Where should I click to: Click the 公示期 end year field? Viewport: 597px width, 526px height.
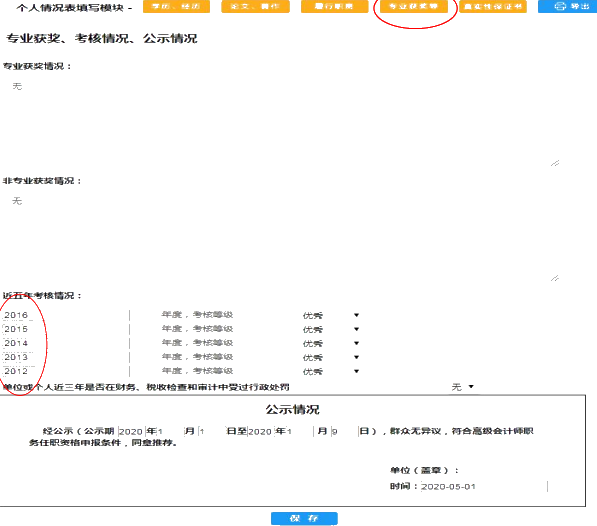tap(261, 431)
